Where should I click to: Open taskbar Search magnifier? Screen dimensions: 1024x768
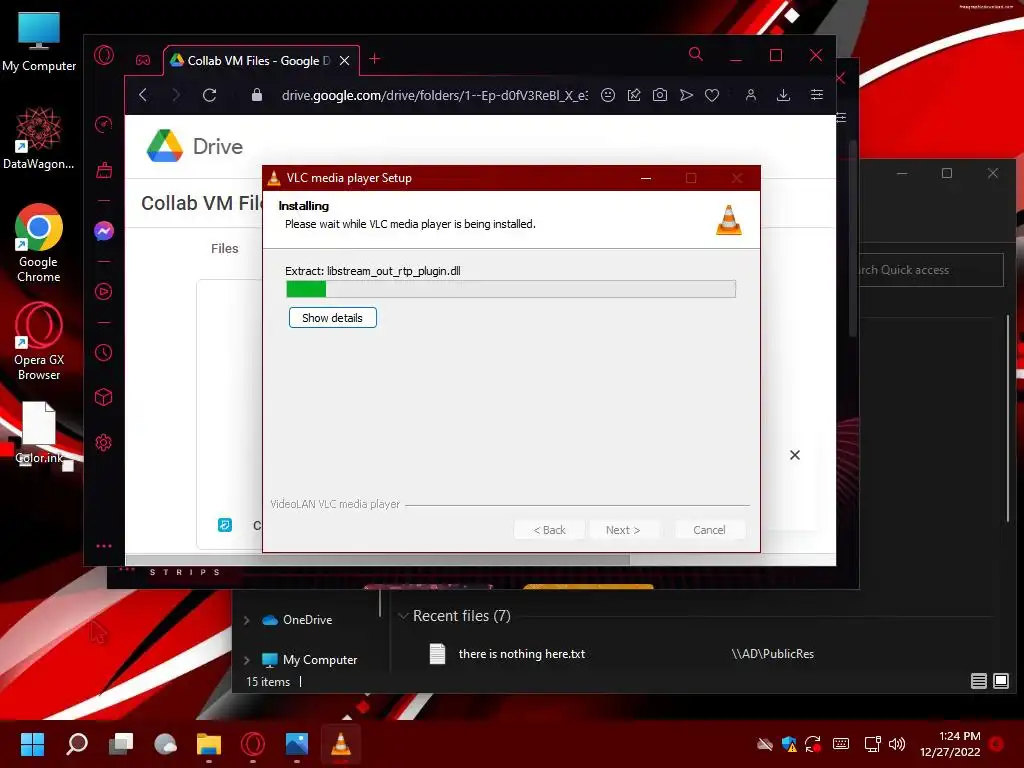click(x=77, y=744)
